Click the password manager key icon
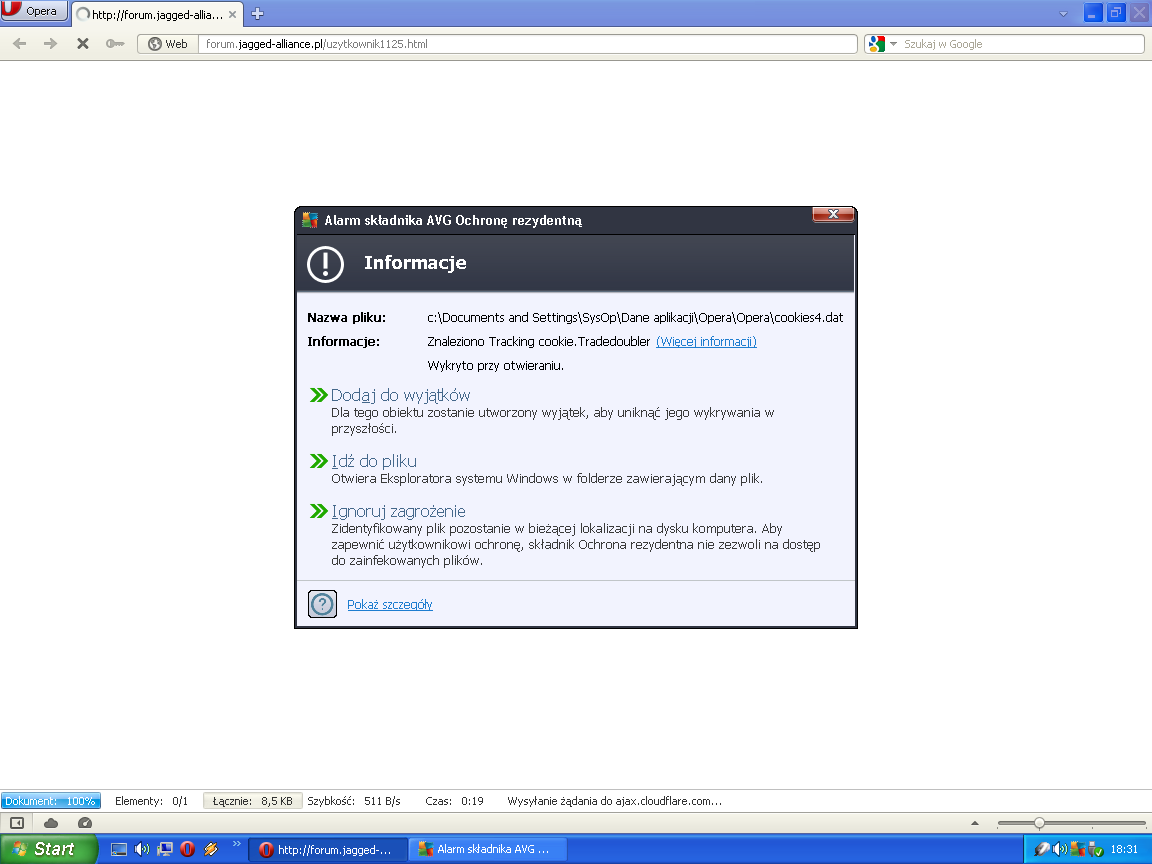 pos(115,44)
